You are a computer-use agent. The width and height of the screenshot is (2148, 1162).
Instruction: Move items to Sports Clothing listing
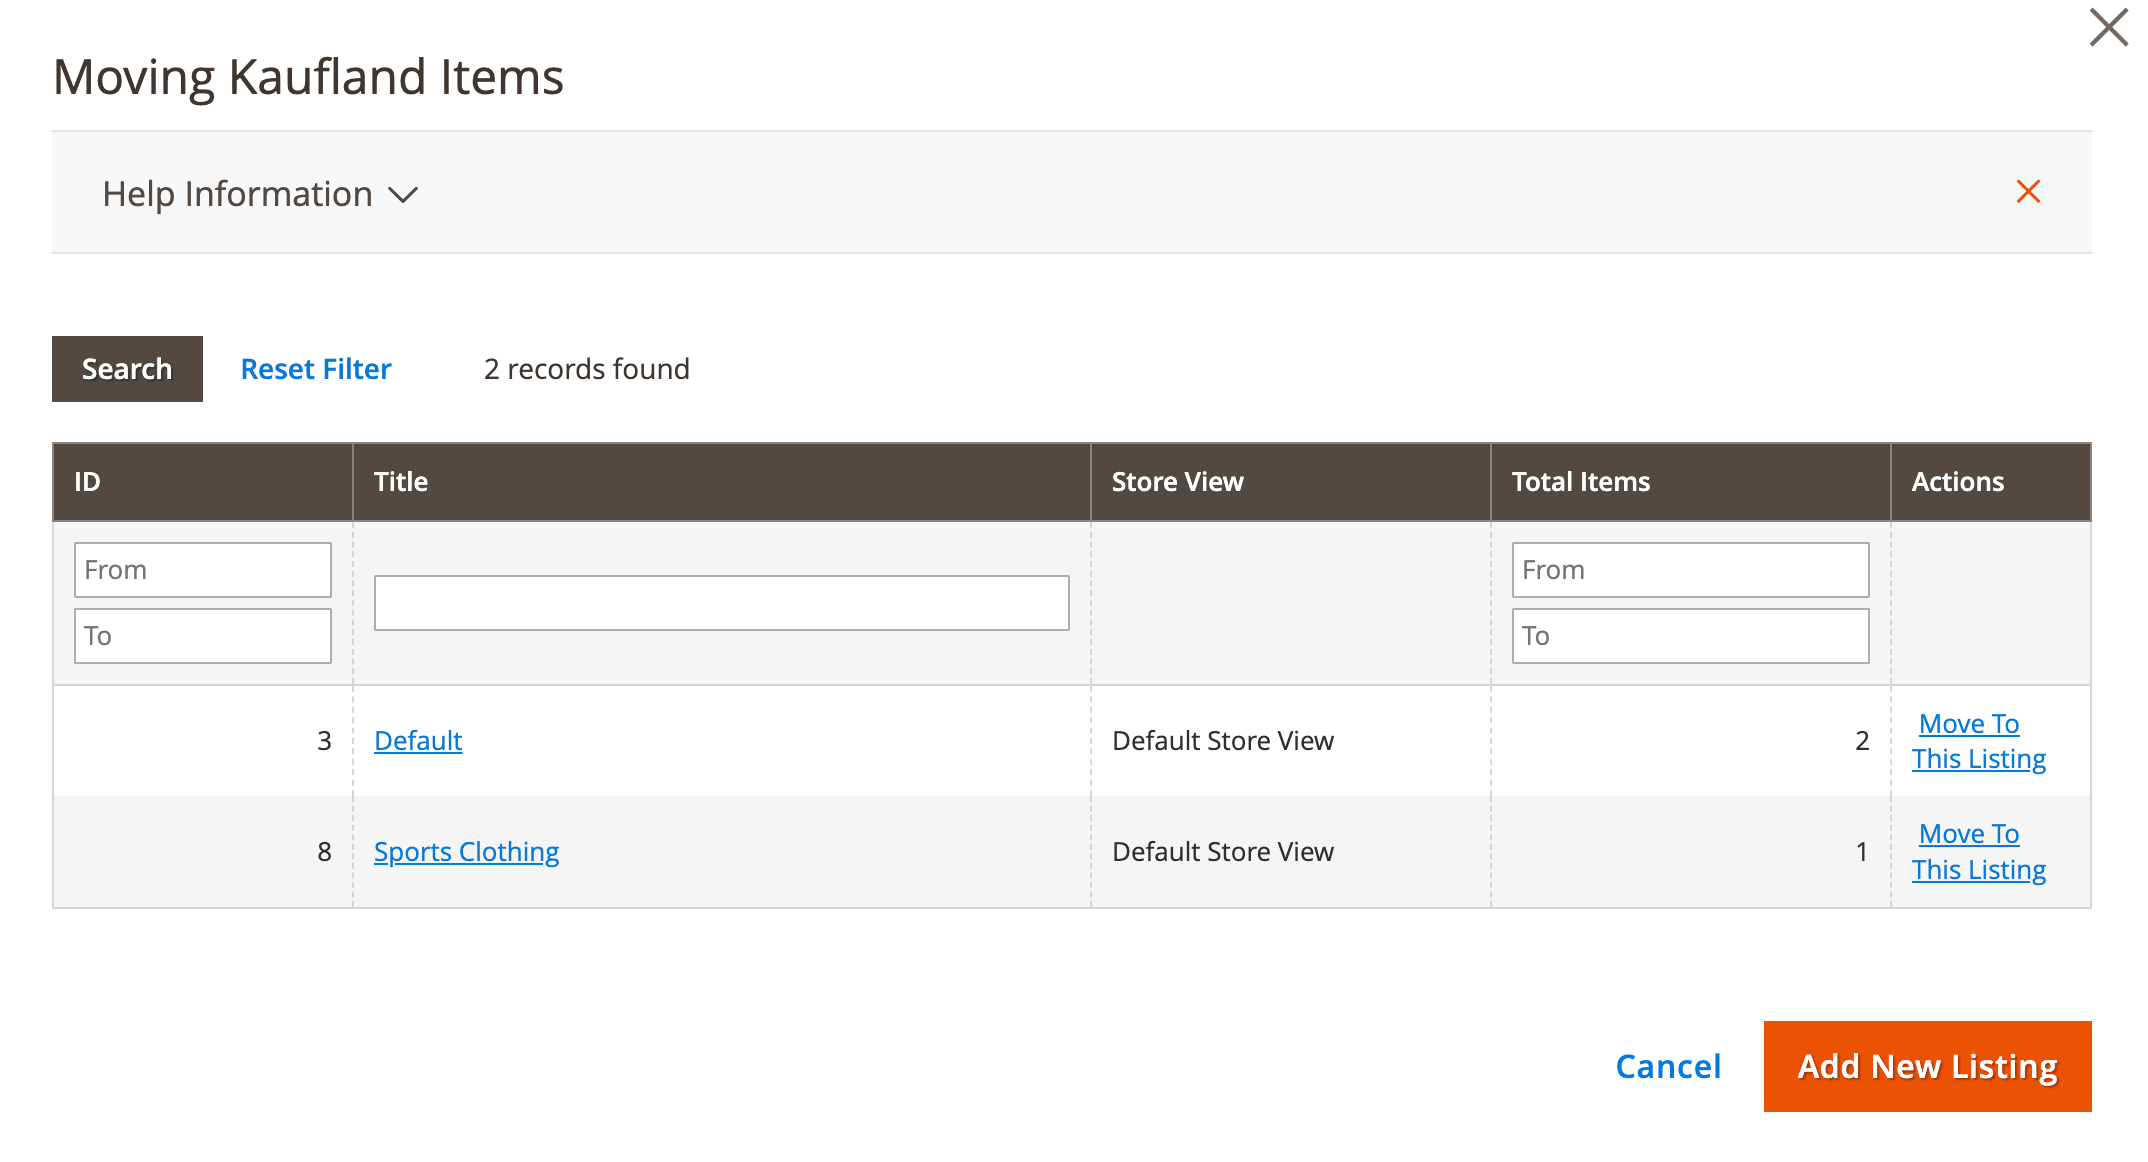(1978, 852)
